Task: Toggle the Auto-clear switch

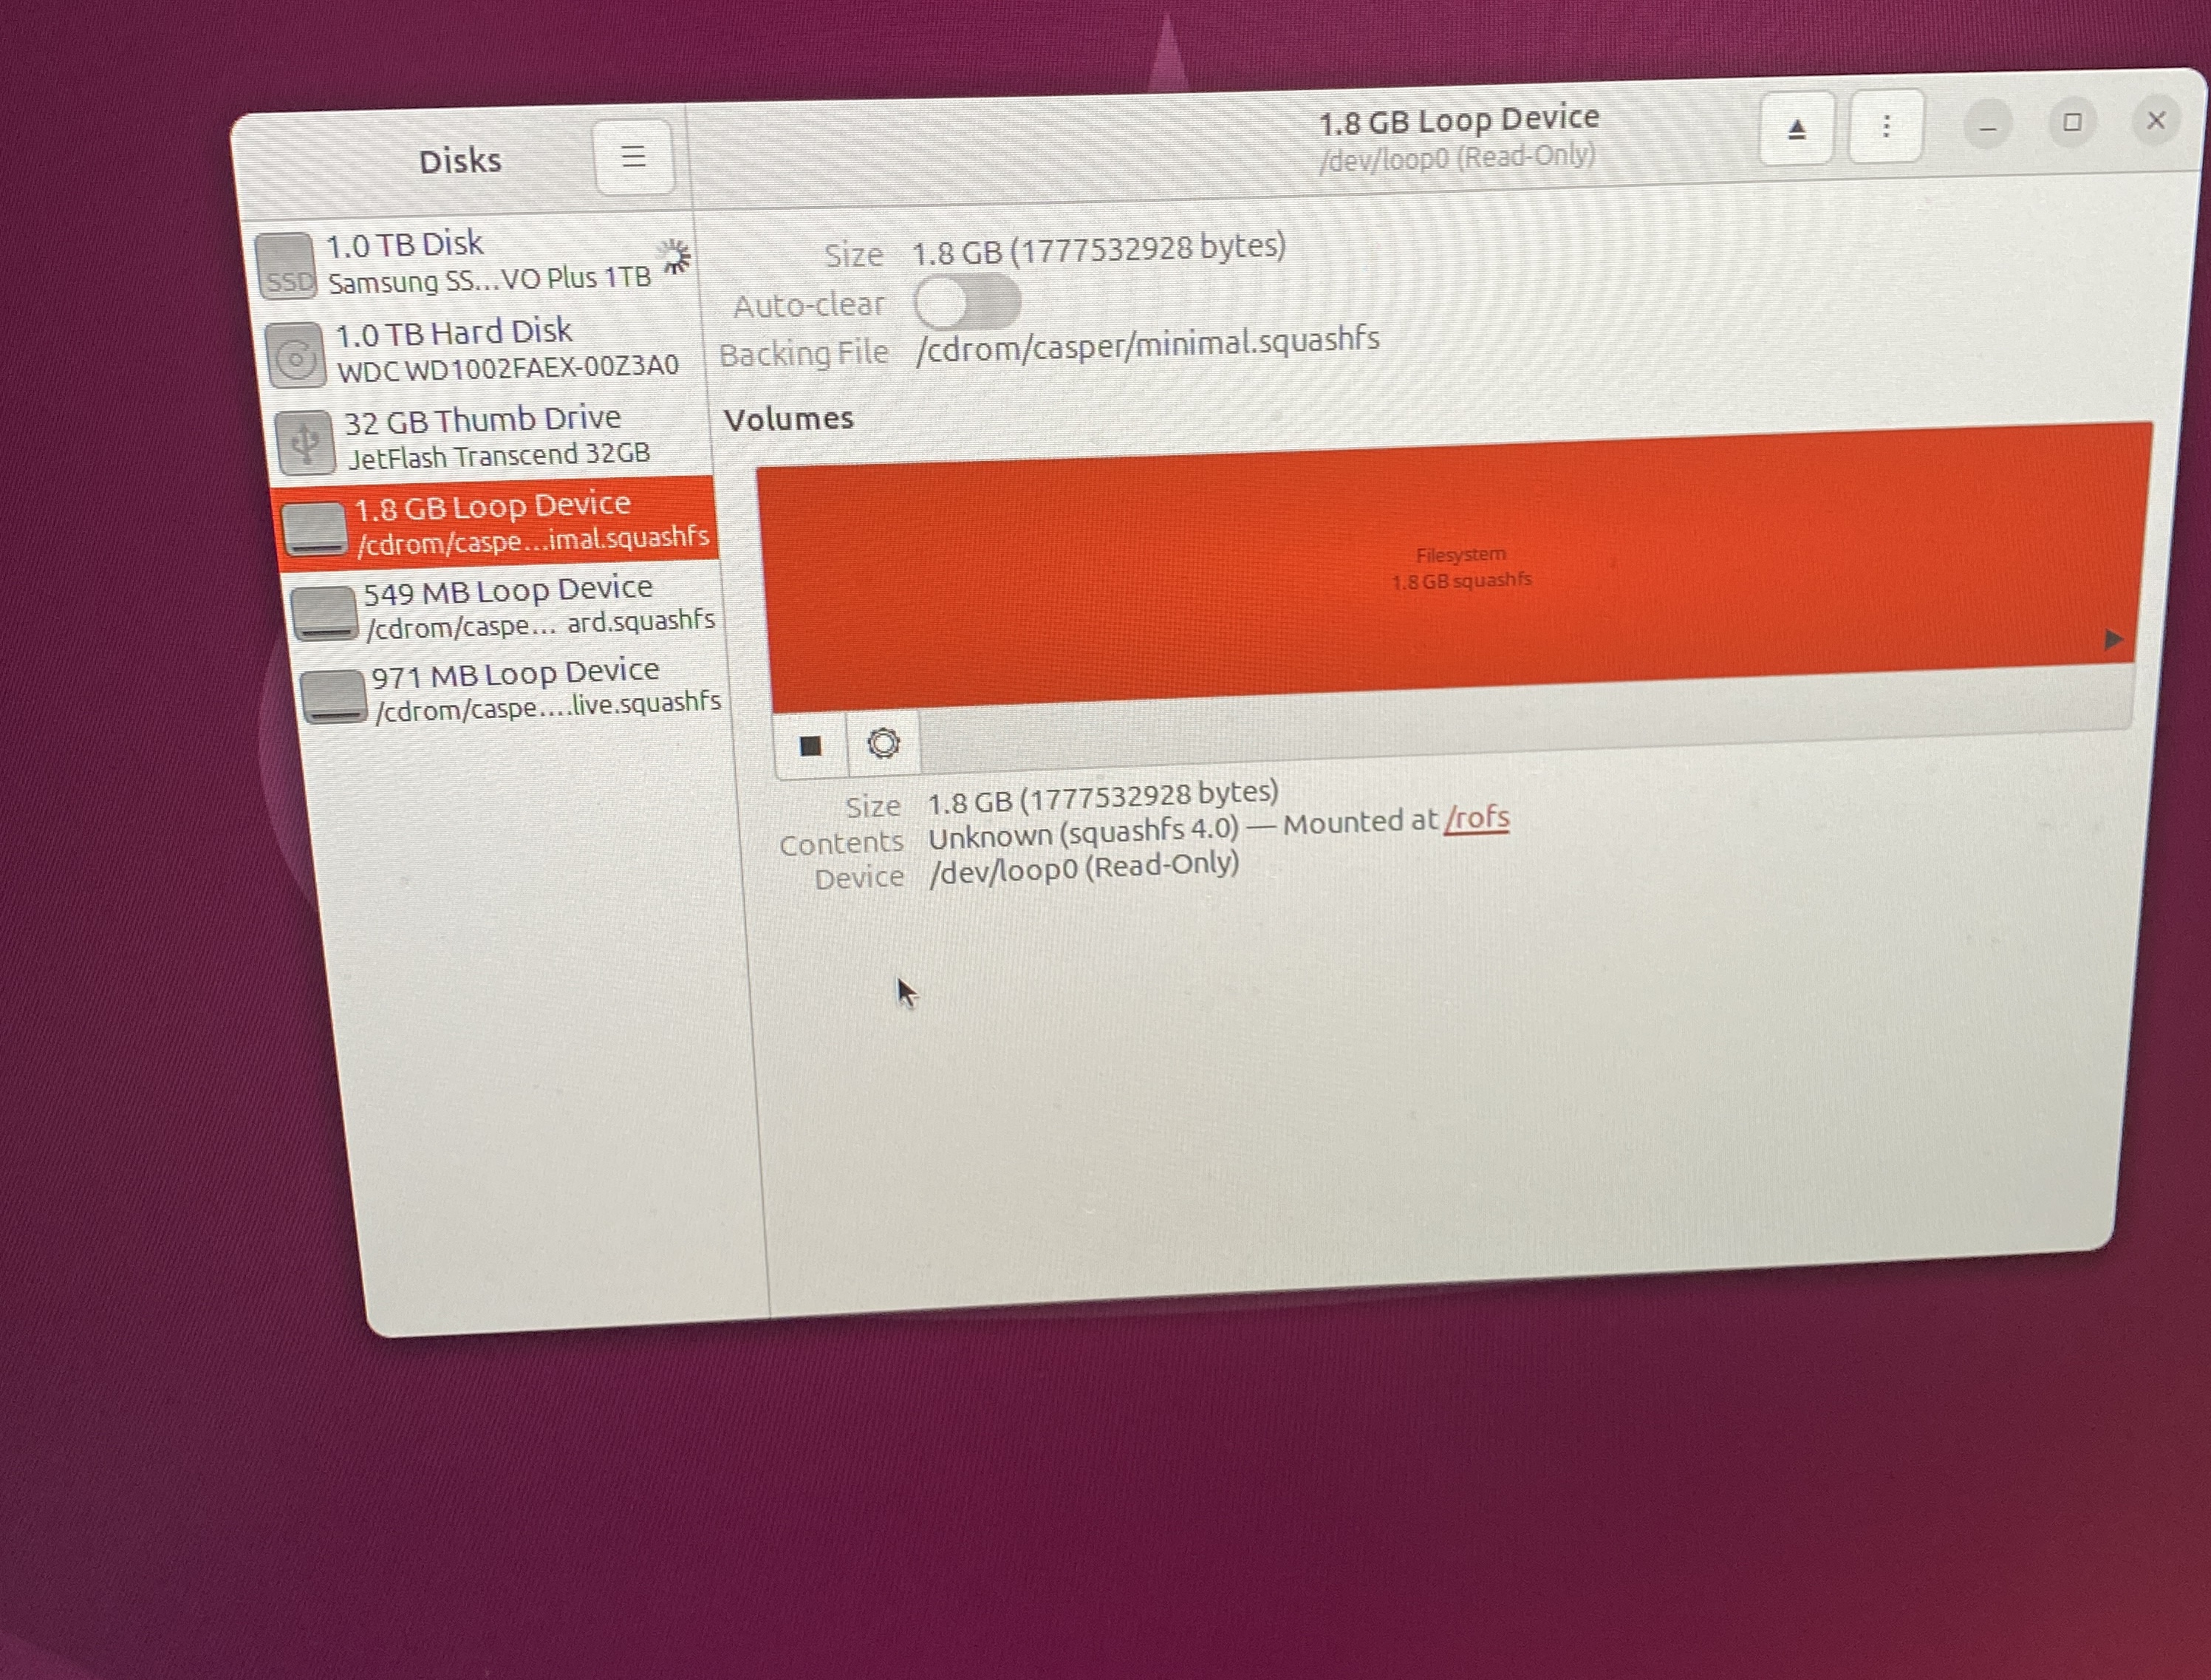Action: (966, 302)
